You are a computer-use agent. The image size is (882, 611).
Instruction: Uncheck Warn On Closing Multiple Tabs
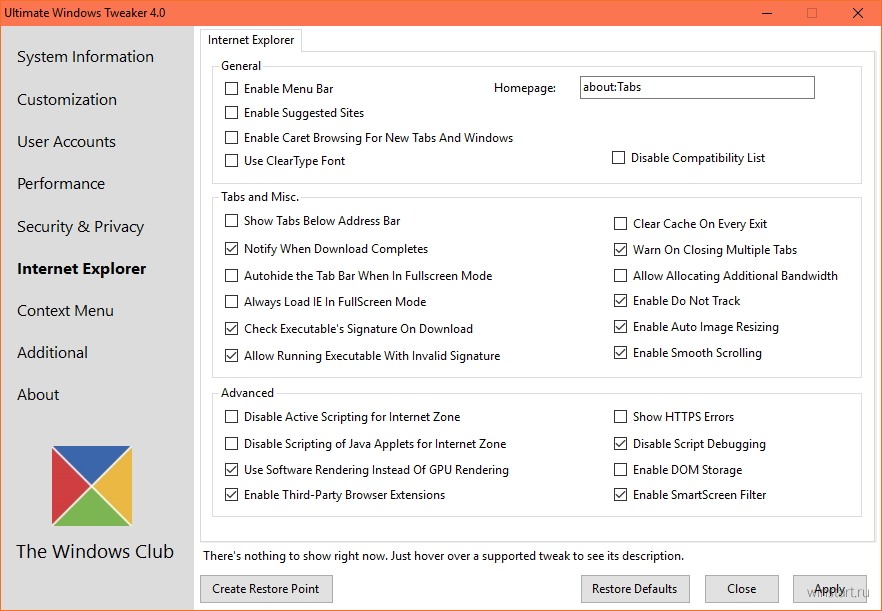pos(620,250)
